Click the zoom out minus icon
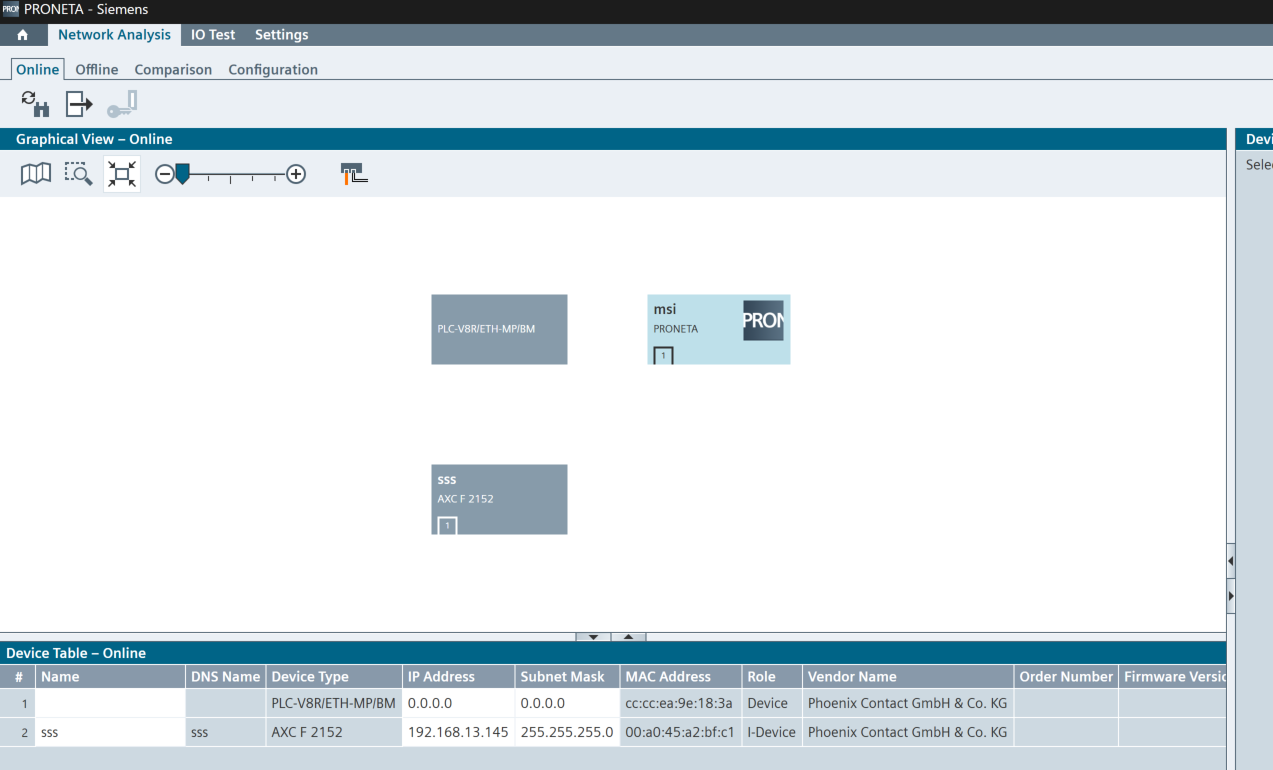Viewport: 1273px width, 770px height. (x=164, y=174)
